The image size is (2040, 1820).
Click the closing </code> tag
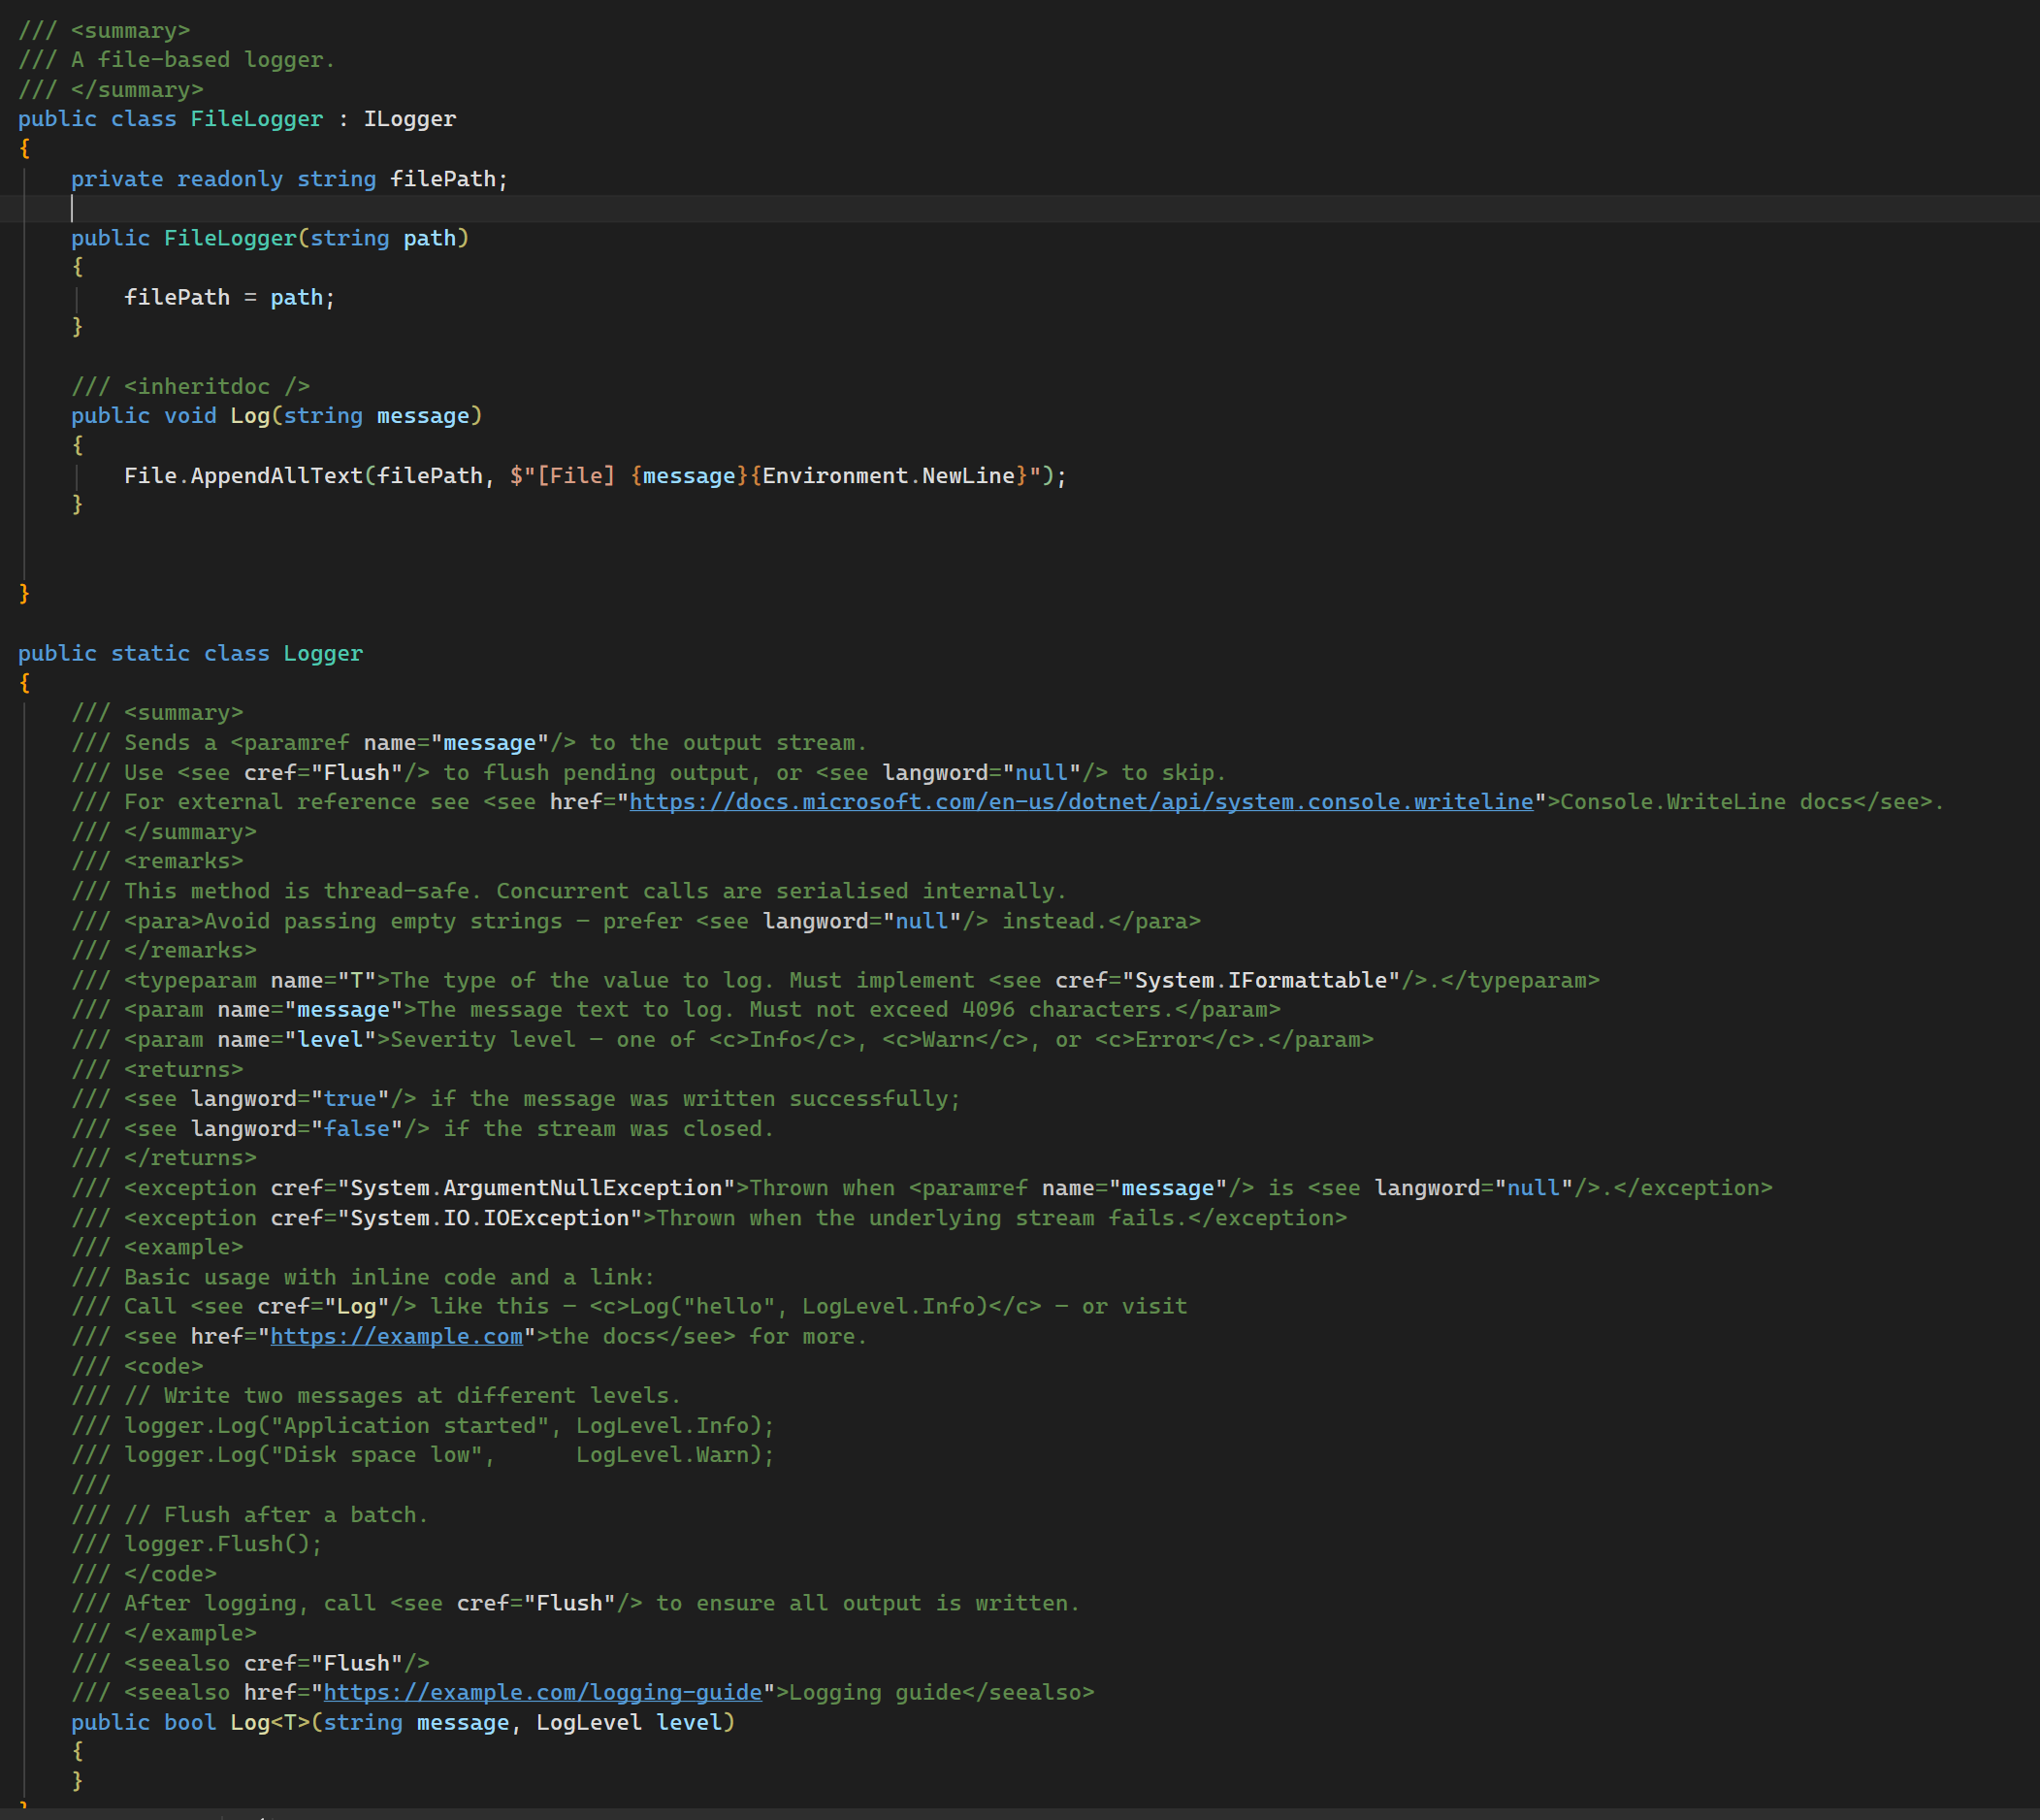point(170,1574)
